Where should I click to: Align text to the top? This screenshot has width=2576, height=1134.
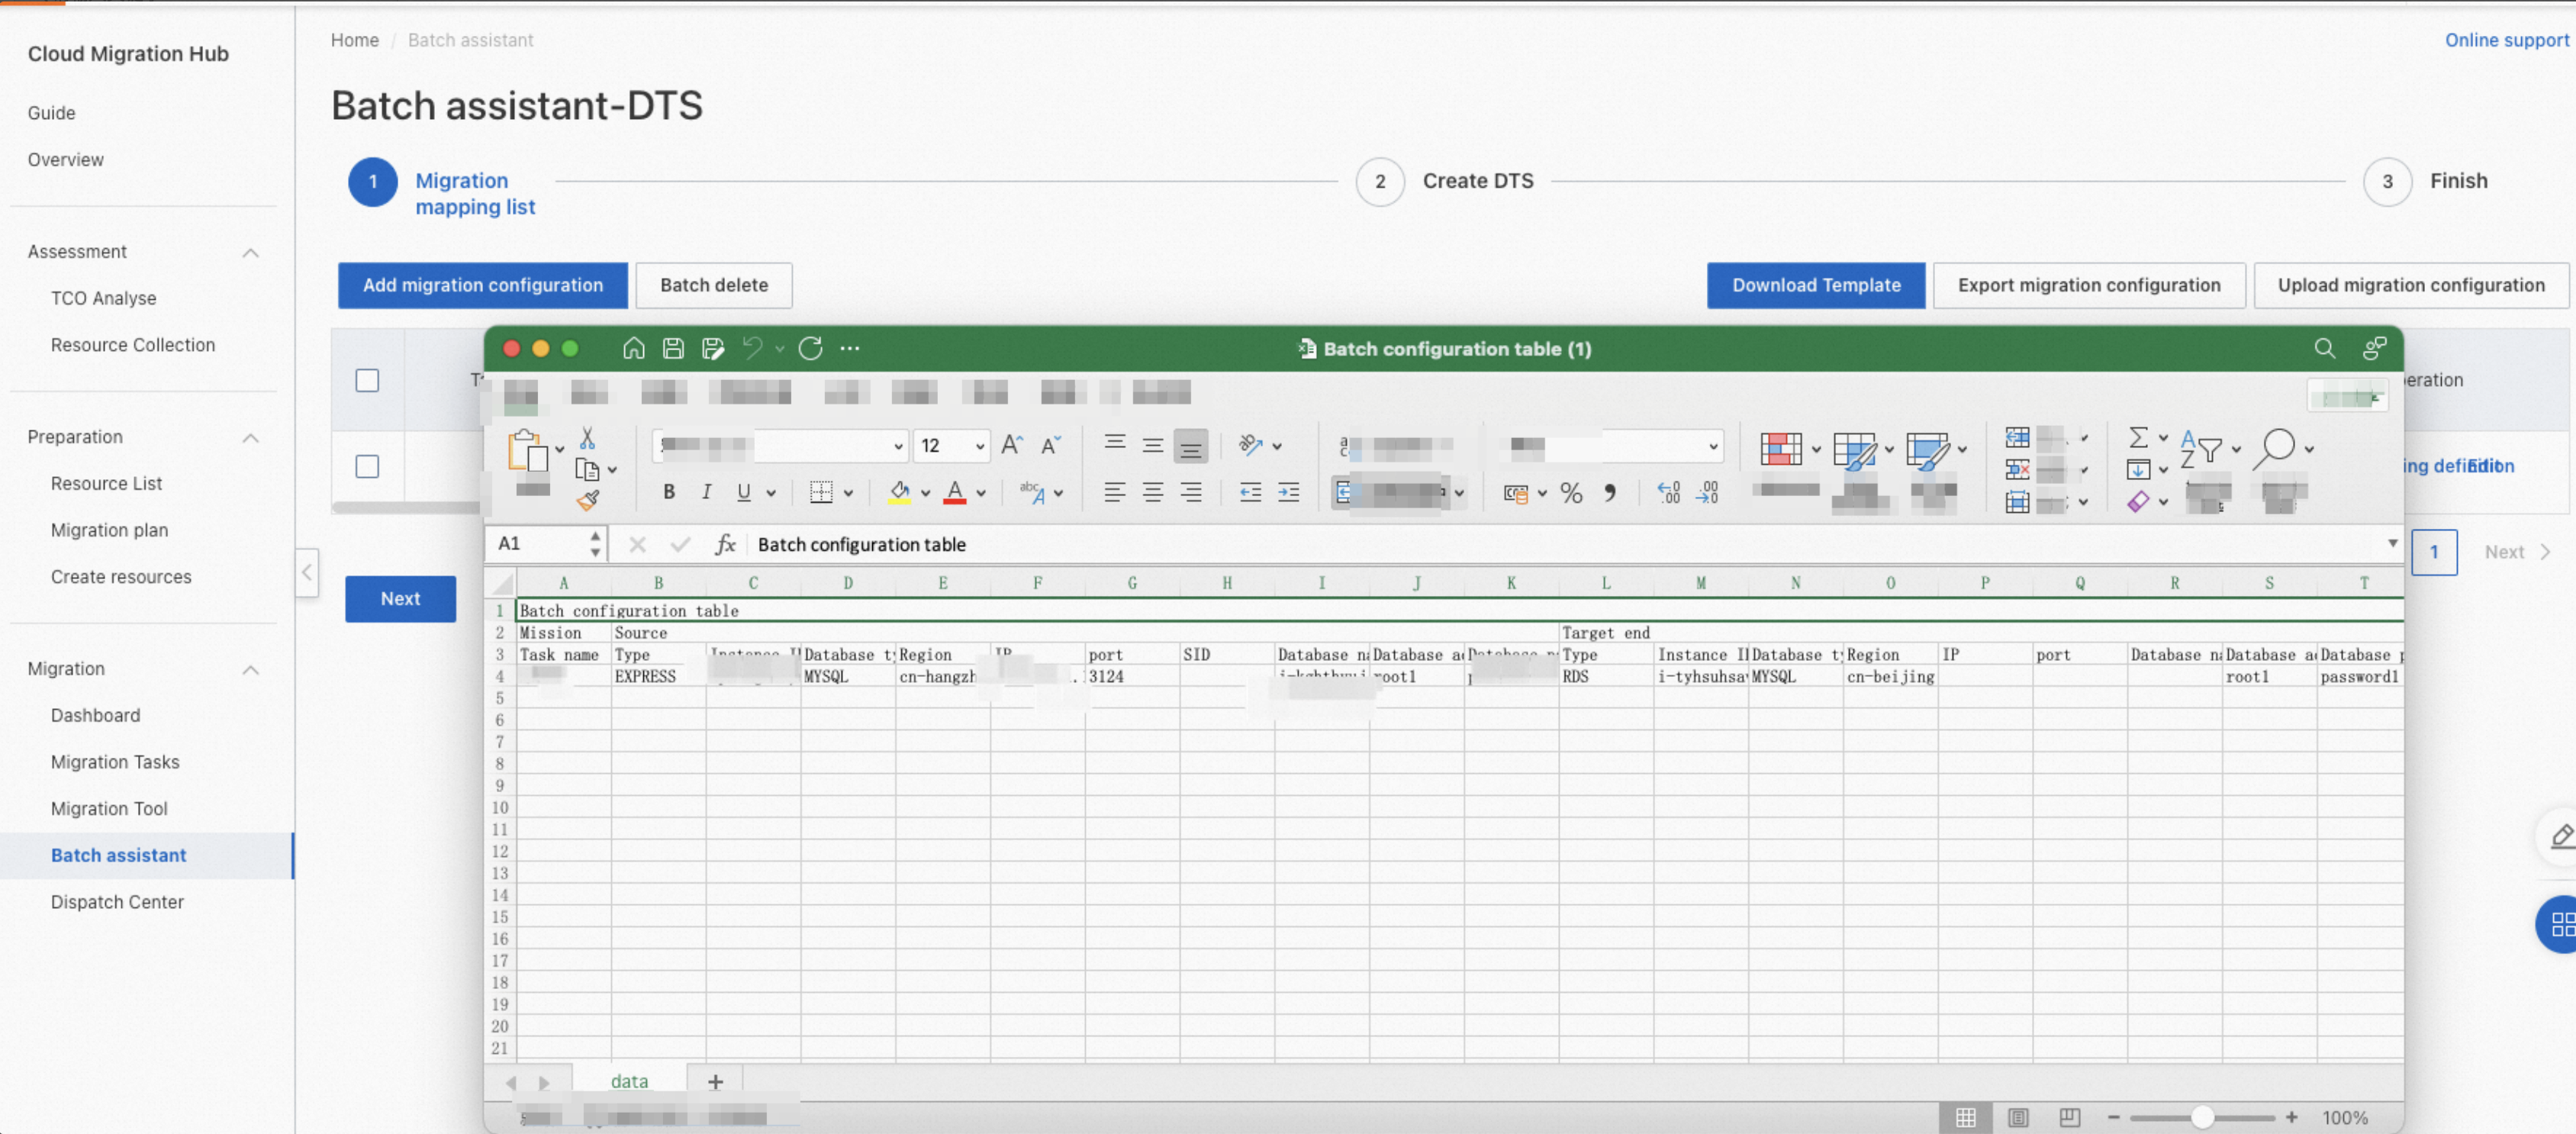pyautogui.click(x=1115, y=444)
